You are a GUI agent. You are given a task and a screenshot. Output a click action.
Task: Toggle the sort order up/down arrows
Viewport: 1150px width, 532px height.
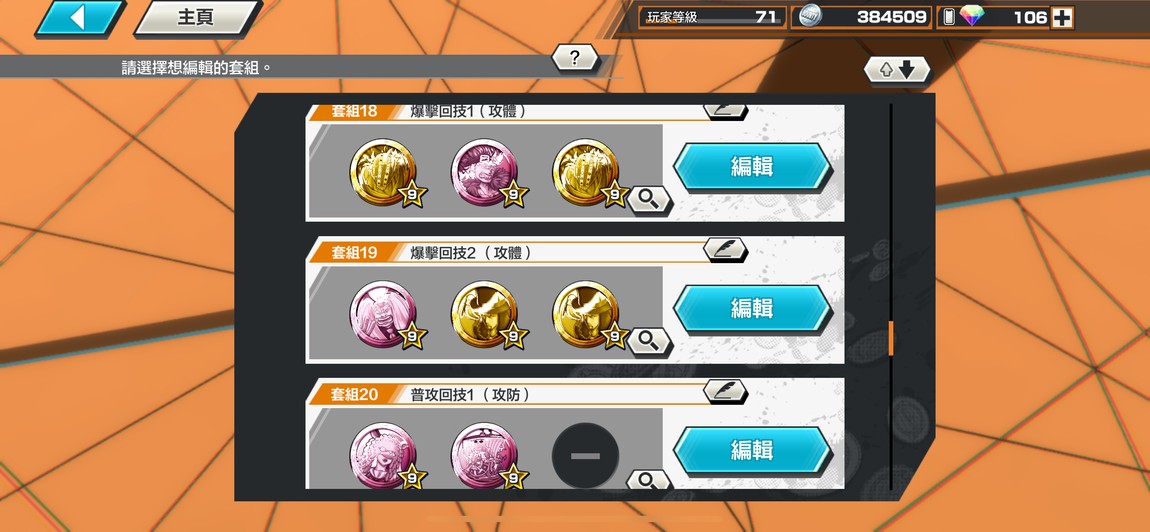point(897,70)
